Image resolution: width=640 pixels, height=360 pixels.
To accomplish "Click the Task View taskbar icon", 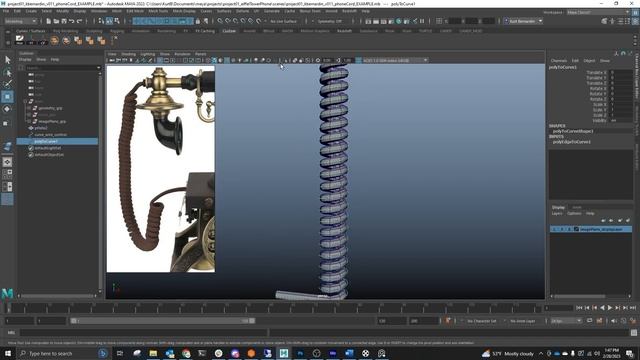I will coord(120,353).
